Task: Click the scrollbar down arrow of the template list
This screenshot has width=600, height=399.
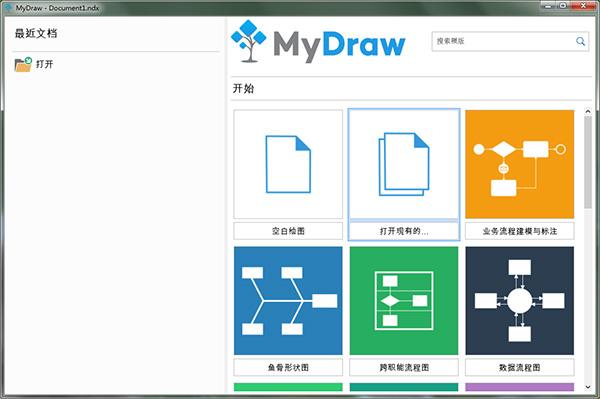Action: (x=588, y=387)
